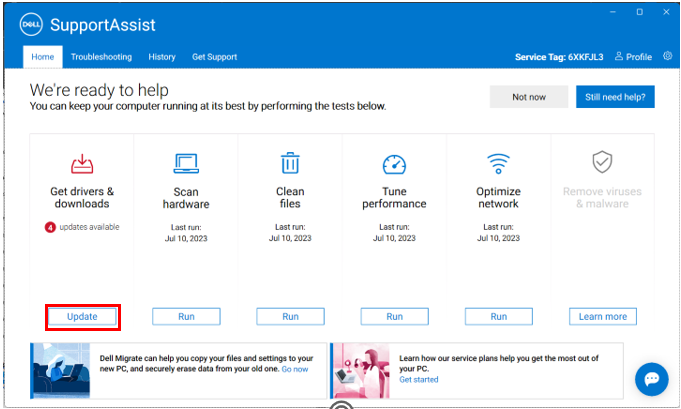Click the Scan hardware label

pos(186,198)
